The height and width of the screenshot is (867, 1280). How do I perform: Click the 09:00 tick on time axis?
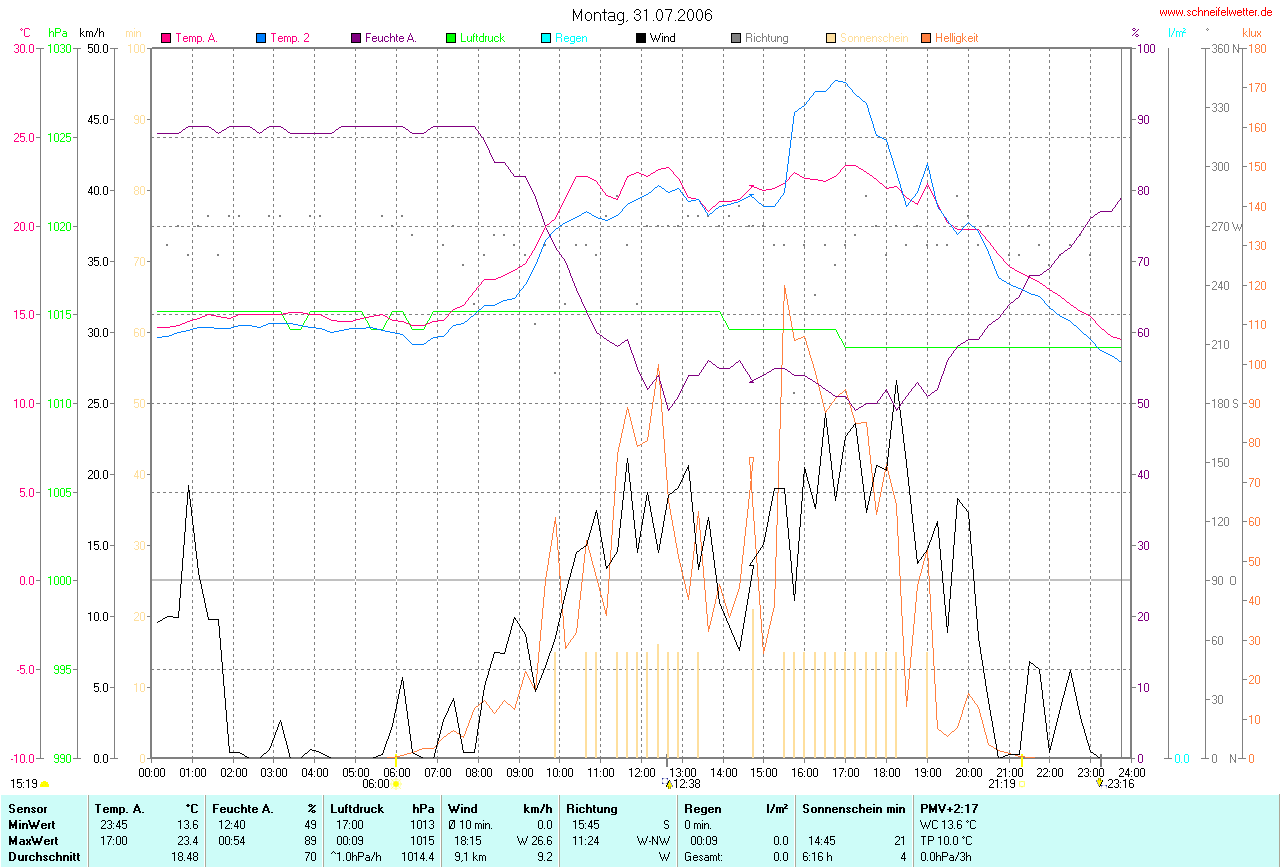coord(519,773)
